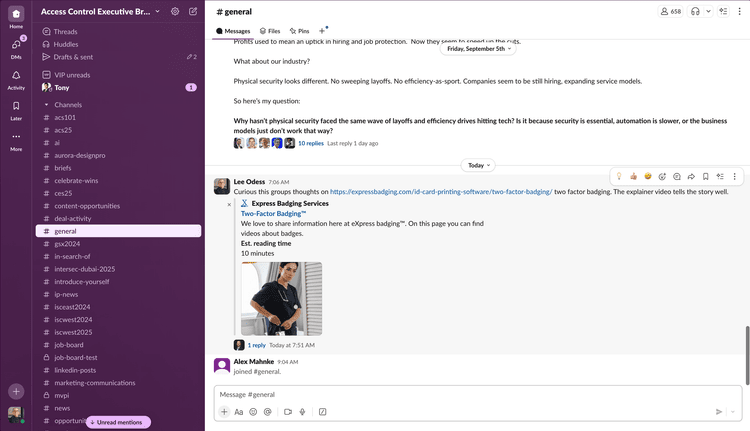Open the user profile avatar at the bottom left
This screenshot has width=750, height=431.
coord(16,414)
